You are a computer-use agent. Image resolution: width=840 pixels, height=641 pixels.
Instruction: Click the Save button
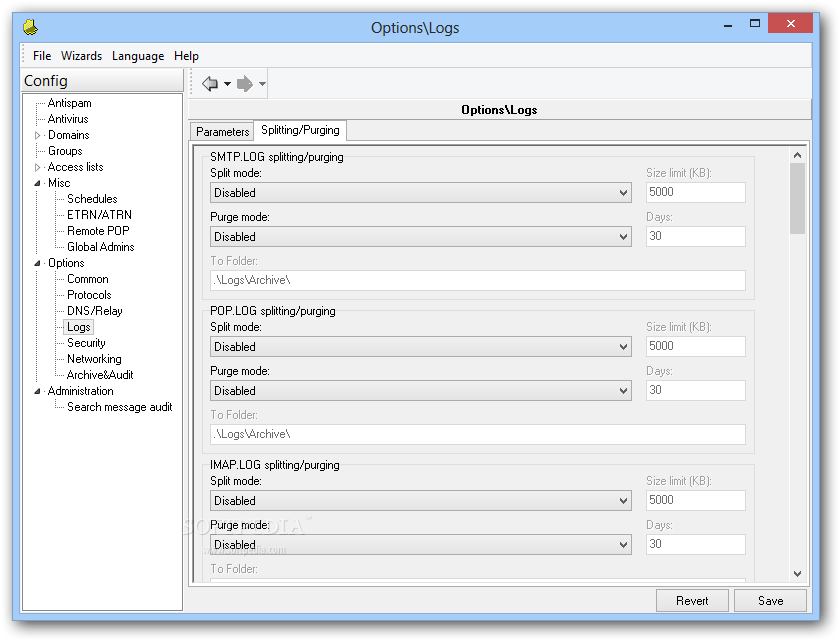pos(770,601)
